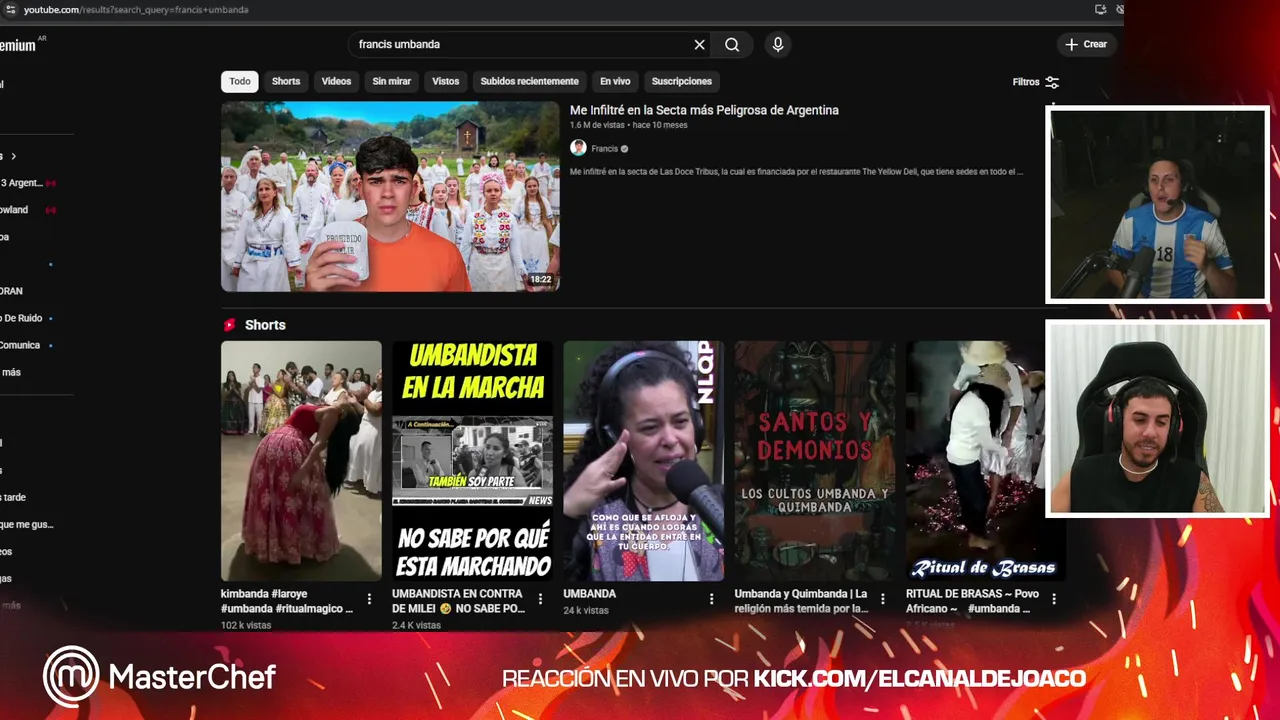Select the Subidos recientemente filter chip
Screen dimensions: 1280x720
[529, 81]
